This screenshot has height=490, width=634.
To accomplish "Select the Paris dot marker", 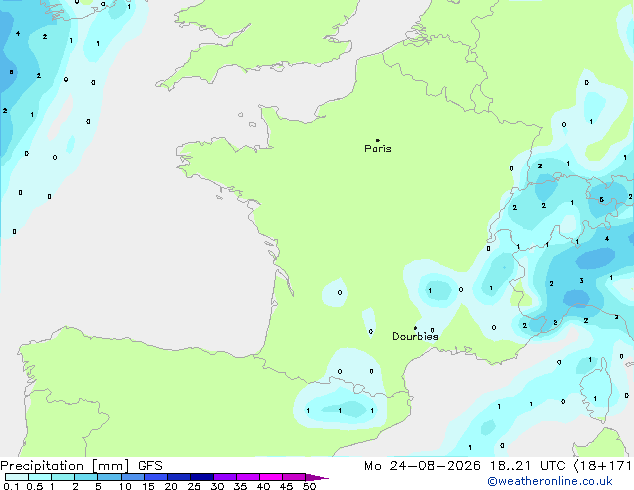I will pyautogui.click(x=378, y=140).
